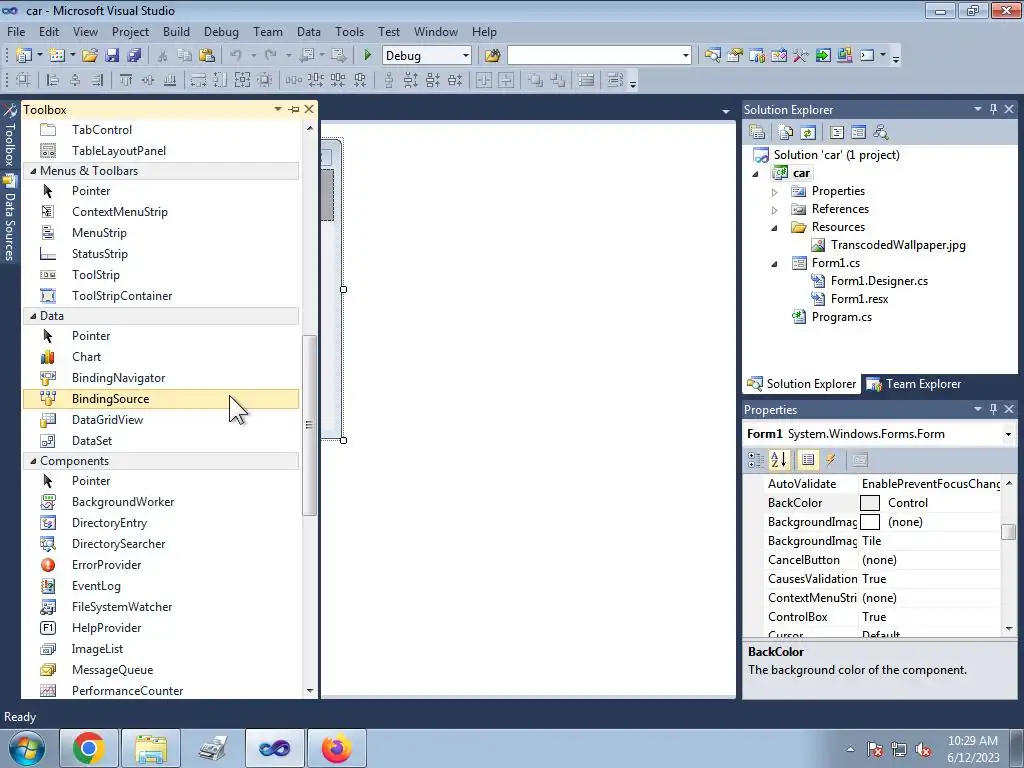
Task: Open the Command Window toolbar icon
Action: (867, 56)
